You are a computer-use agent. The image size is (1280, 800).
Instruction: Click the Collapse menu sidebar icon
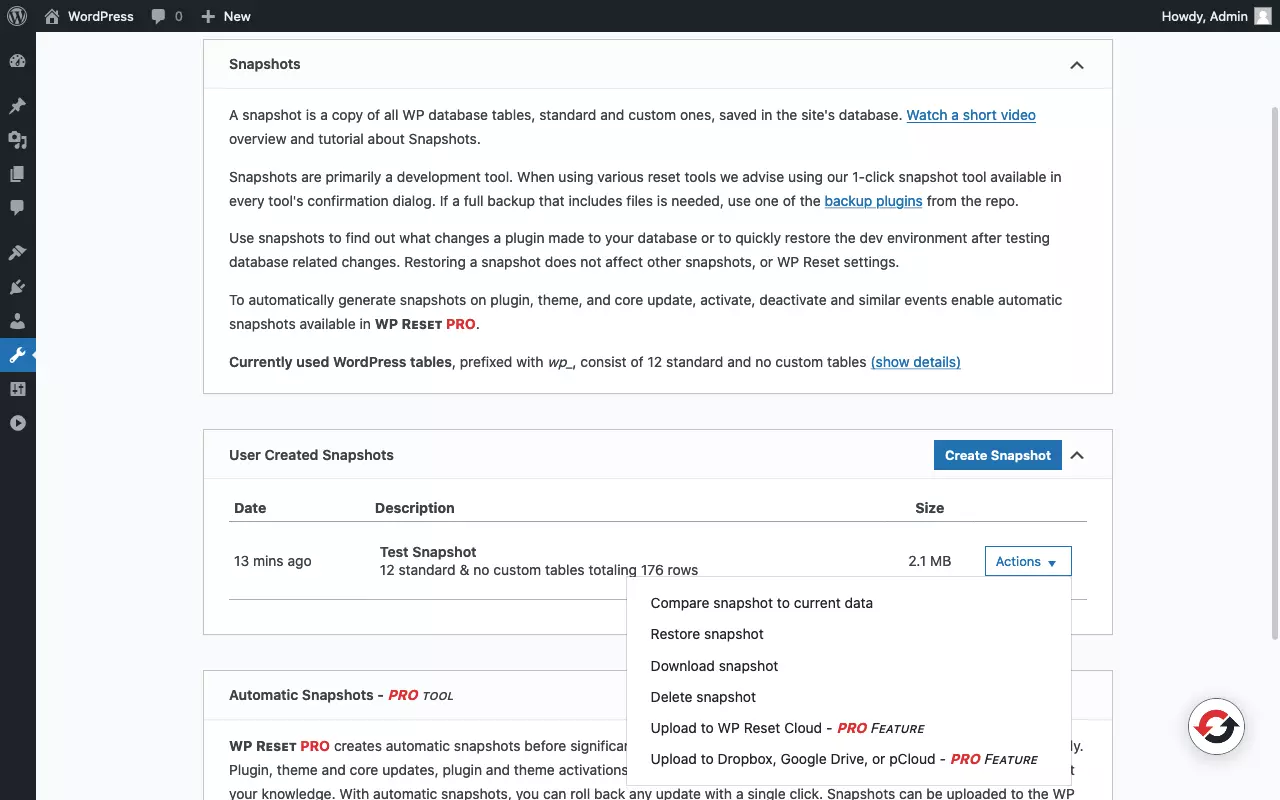pos(17,423)
